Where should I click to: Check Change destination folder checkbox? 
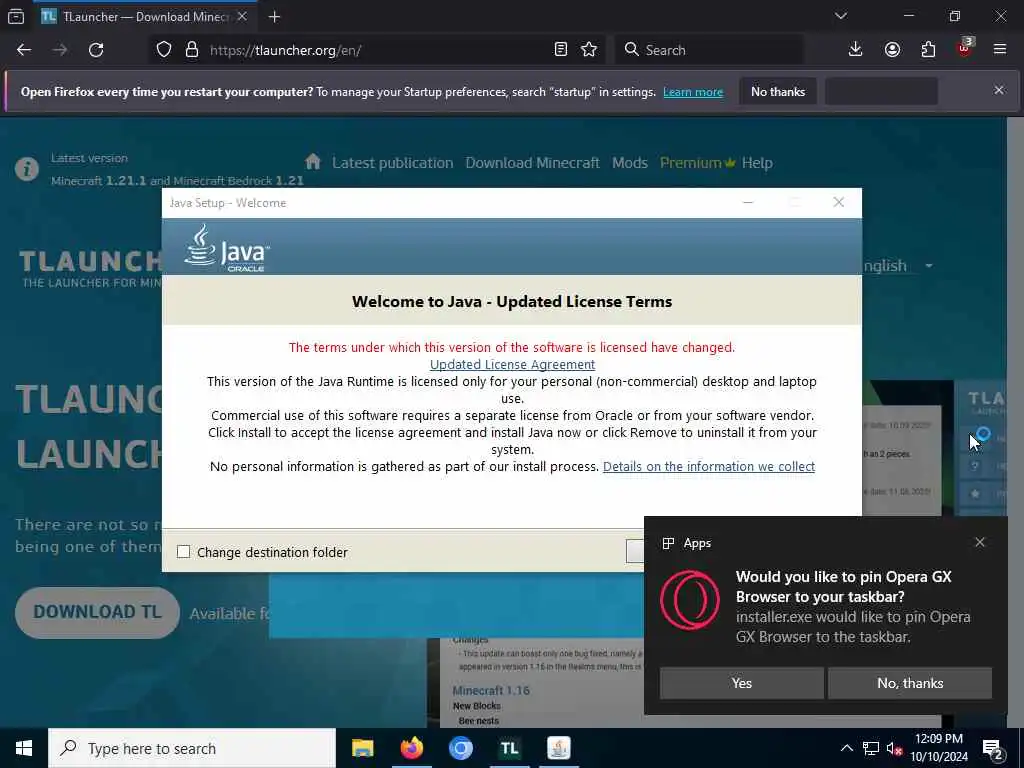[x=184, y=552]
